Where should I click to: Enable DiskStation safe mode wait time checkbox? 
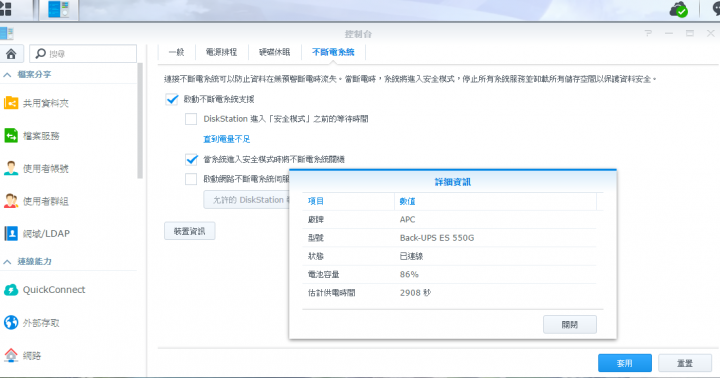[x=191, y=119]
